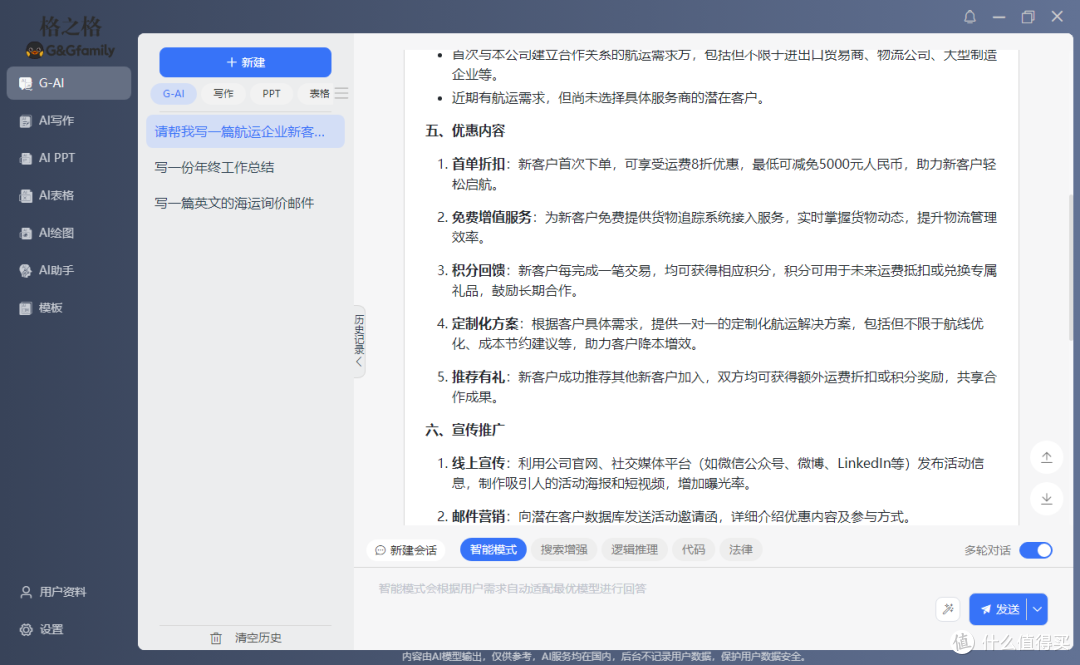Select the 写作 history filter tab
1080x665 pixels.
tap(223, 94)
